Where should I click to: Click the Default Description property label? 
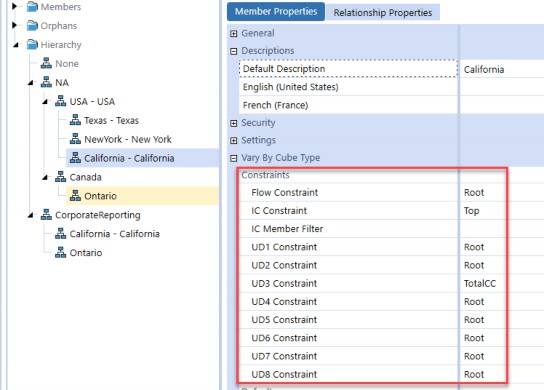pyautogui.click(x=284, y=69)
